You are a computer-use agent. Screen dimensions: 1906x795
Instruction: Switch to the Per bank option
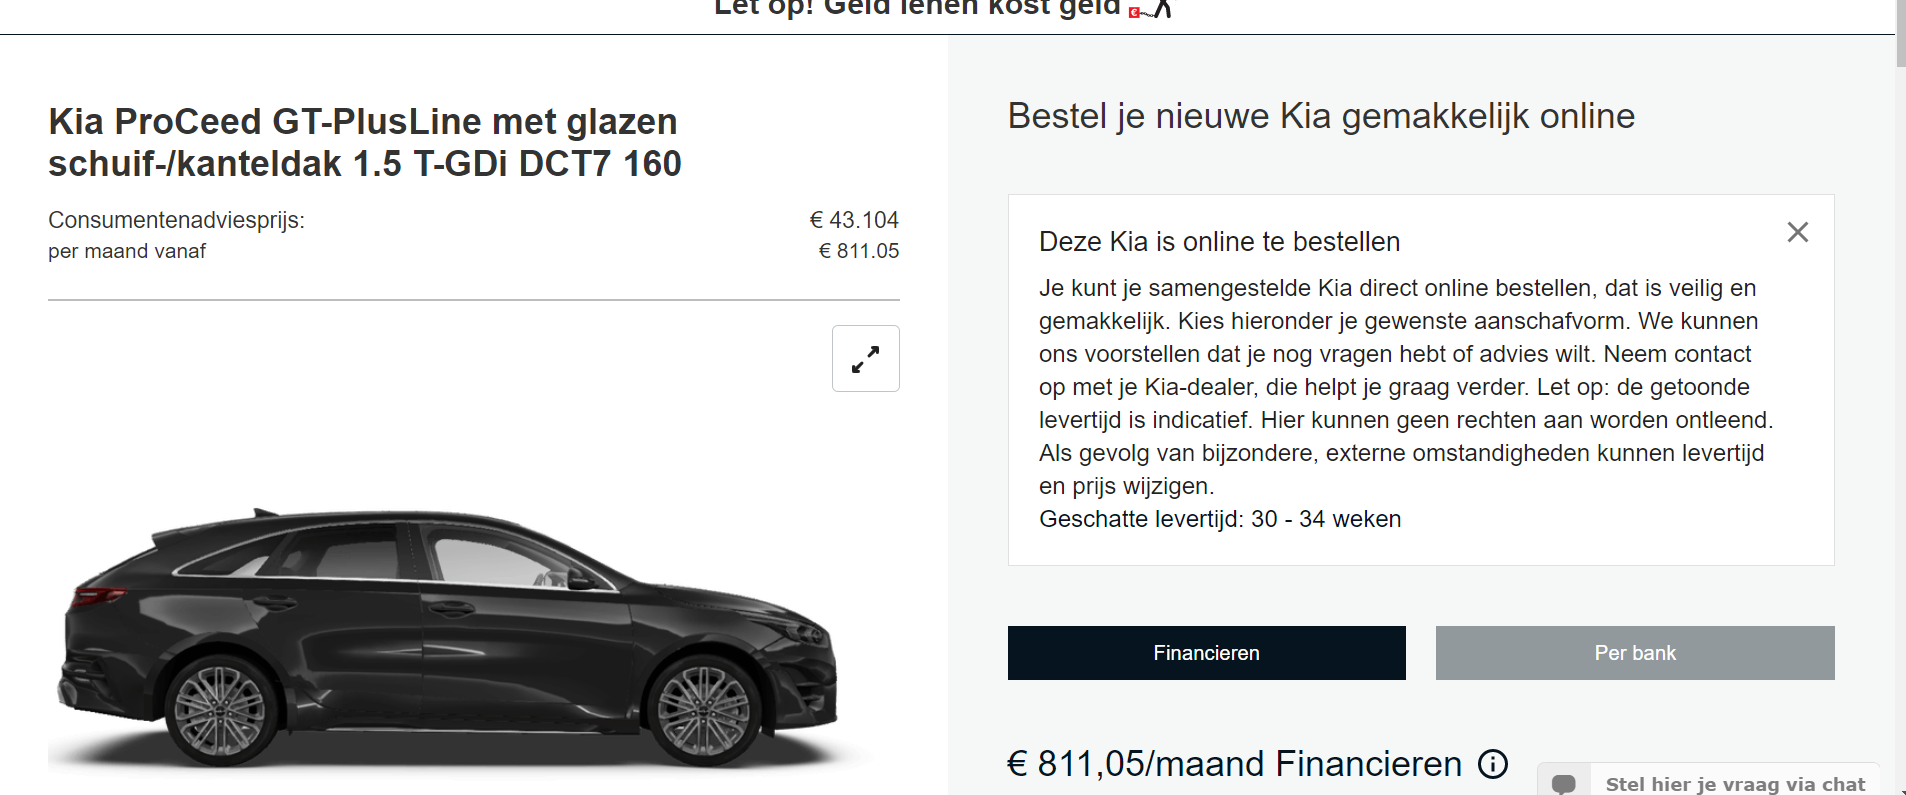click(1634, 653)
